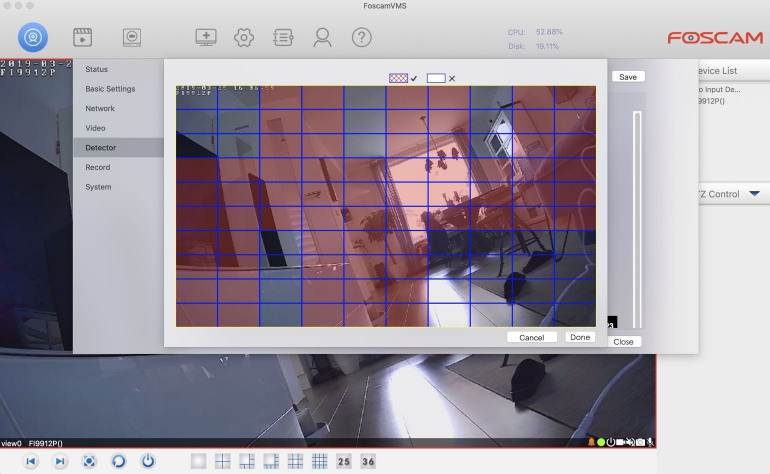The width and height of the screenshot is (770, 474).
Task: Open the live view camera tab
Action: pos(33,38)
